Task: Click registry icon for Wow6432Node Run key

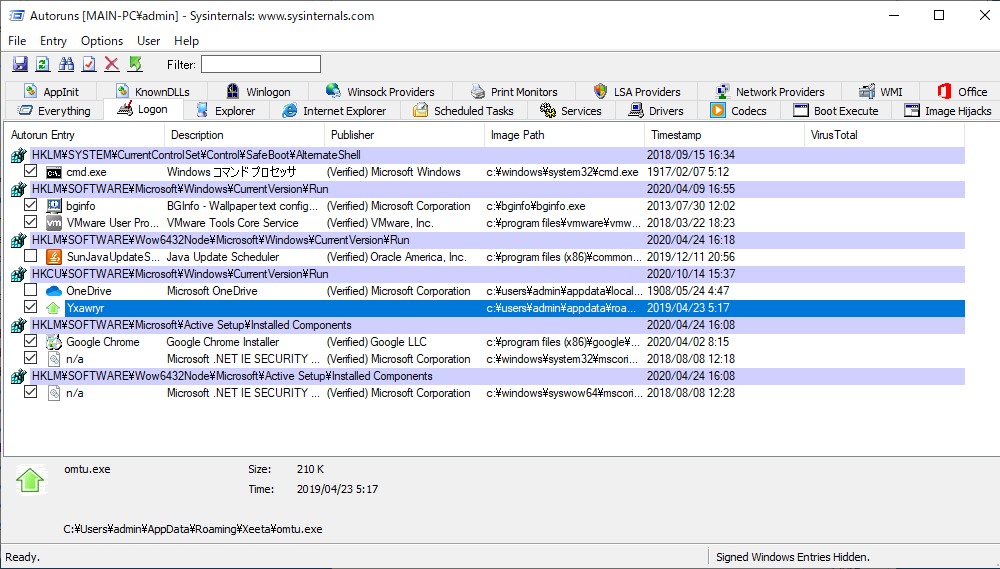Action: 18,240
